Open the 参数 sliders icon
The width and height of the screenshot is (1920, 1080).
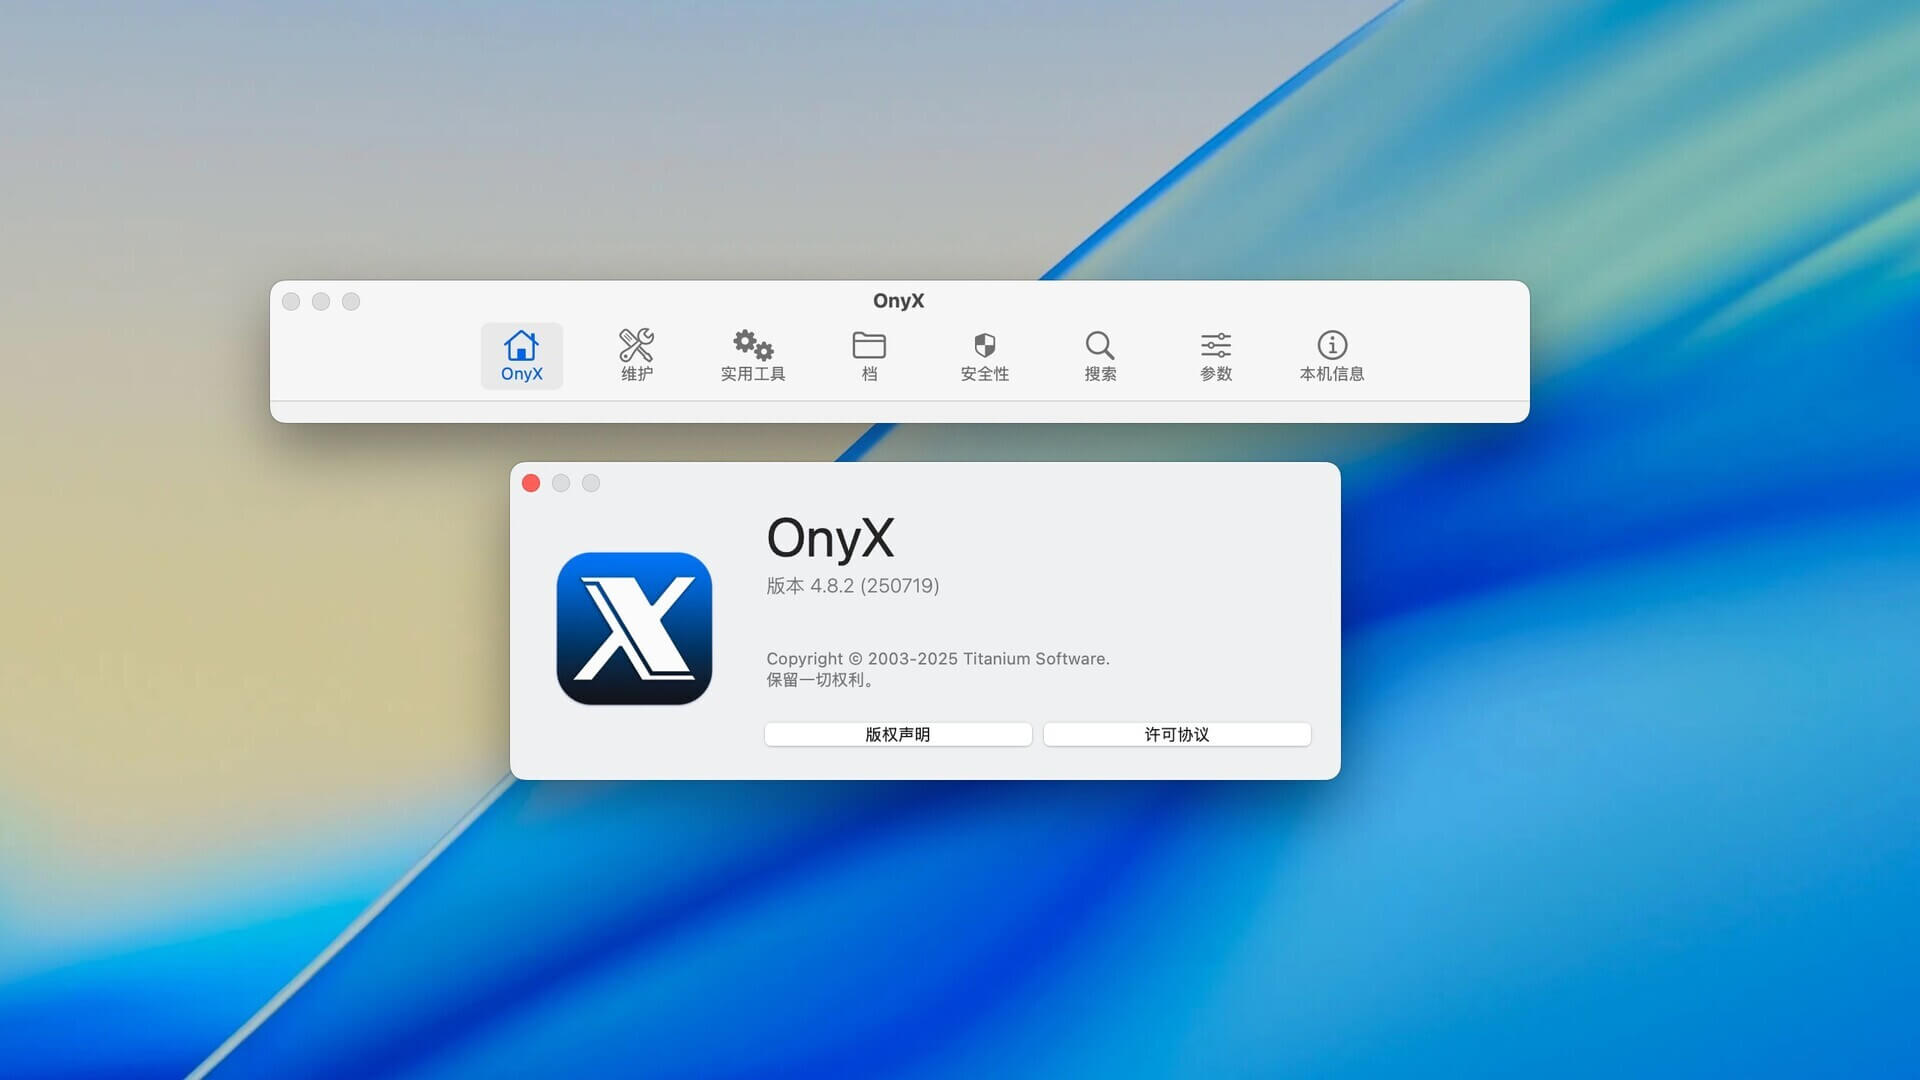point(1216,356)
